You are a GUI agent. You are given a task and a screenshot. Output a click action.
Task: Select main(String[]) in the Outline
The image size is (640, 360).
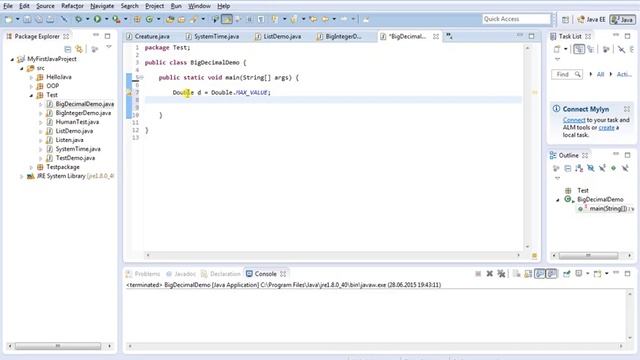607,209
